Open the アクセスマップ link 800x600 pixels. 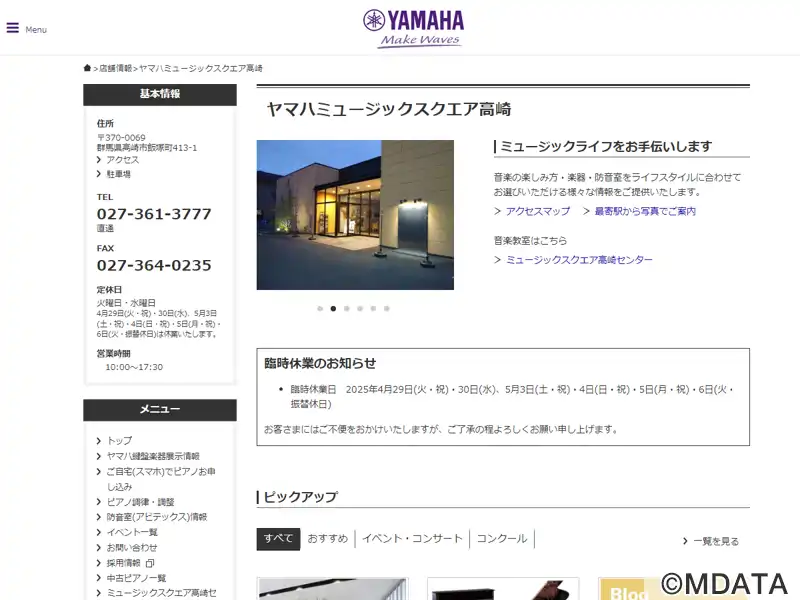(538, 211)
